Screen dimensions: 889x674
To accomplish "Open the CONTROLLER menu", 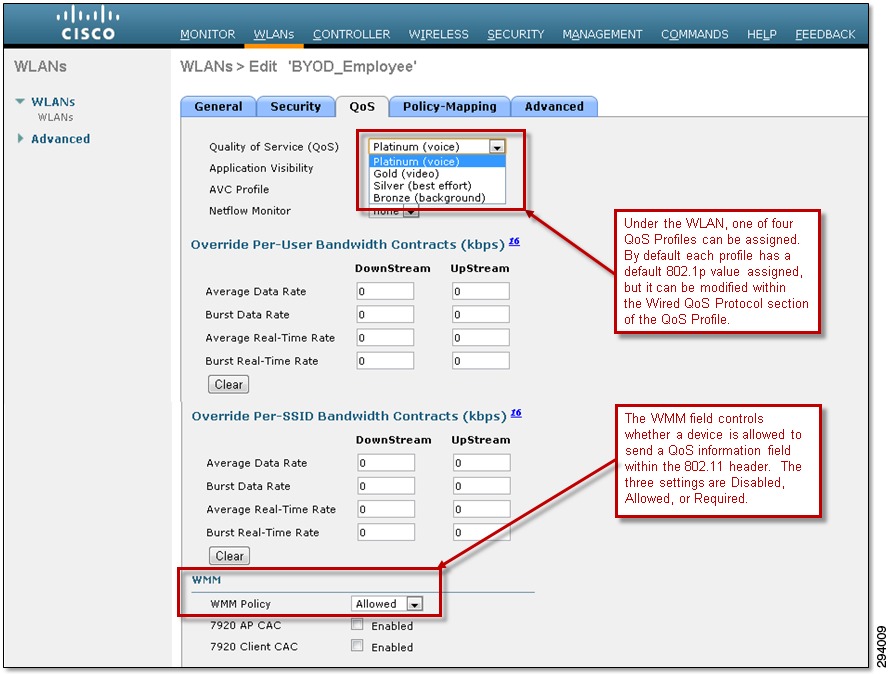I will (x=352, y=35).
